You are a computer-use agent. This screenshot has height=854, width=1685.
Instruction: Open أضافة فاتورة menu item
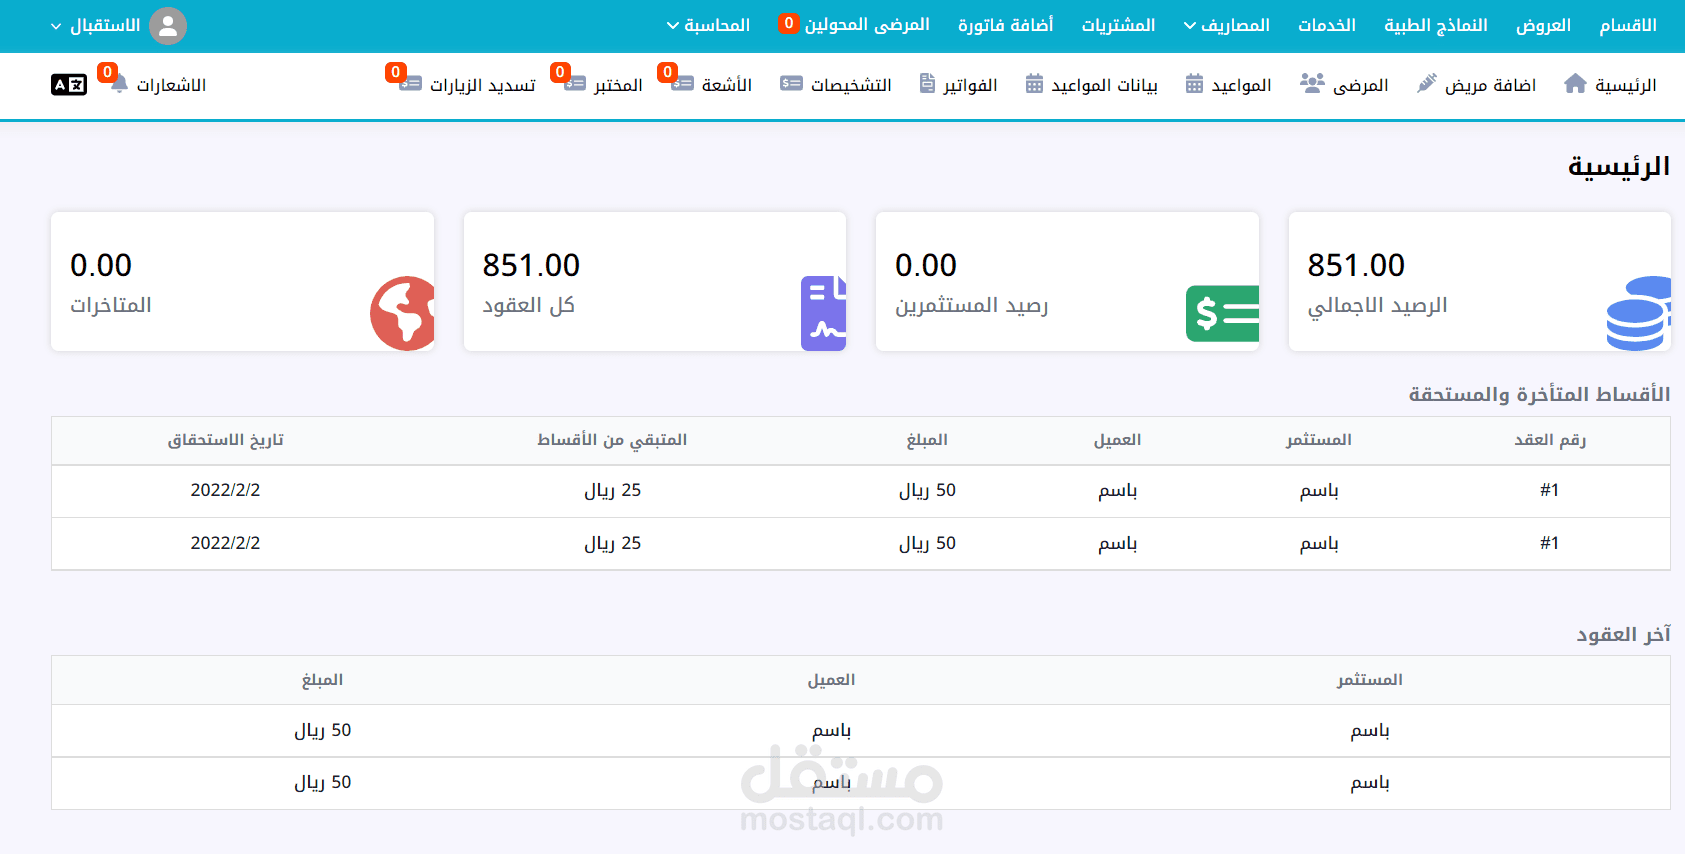[x=1005, y=25]
